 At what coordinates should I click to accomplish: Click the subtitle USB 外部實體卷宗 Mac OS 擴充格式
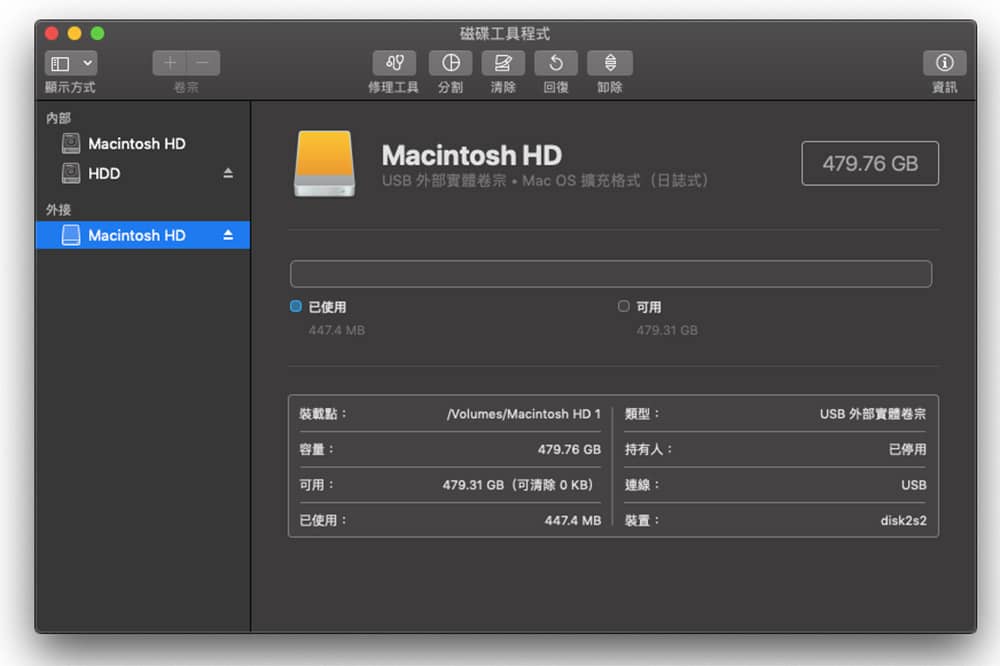tap(545, 181)
